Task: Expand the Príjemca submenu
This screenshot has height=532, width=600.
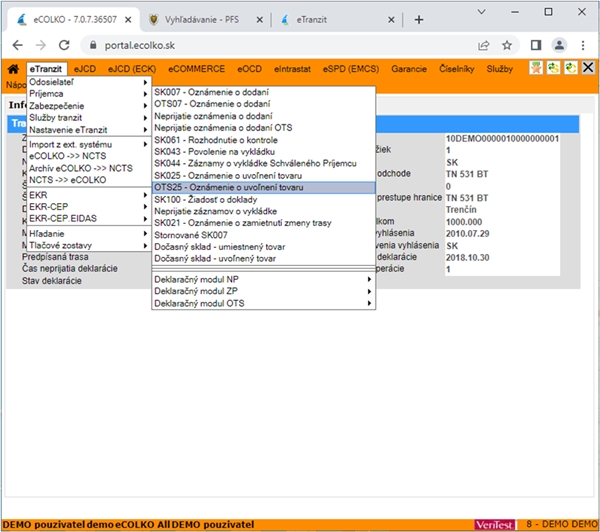Action: [89, 94]
